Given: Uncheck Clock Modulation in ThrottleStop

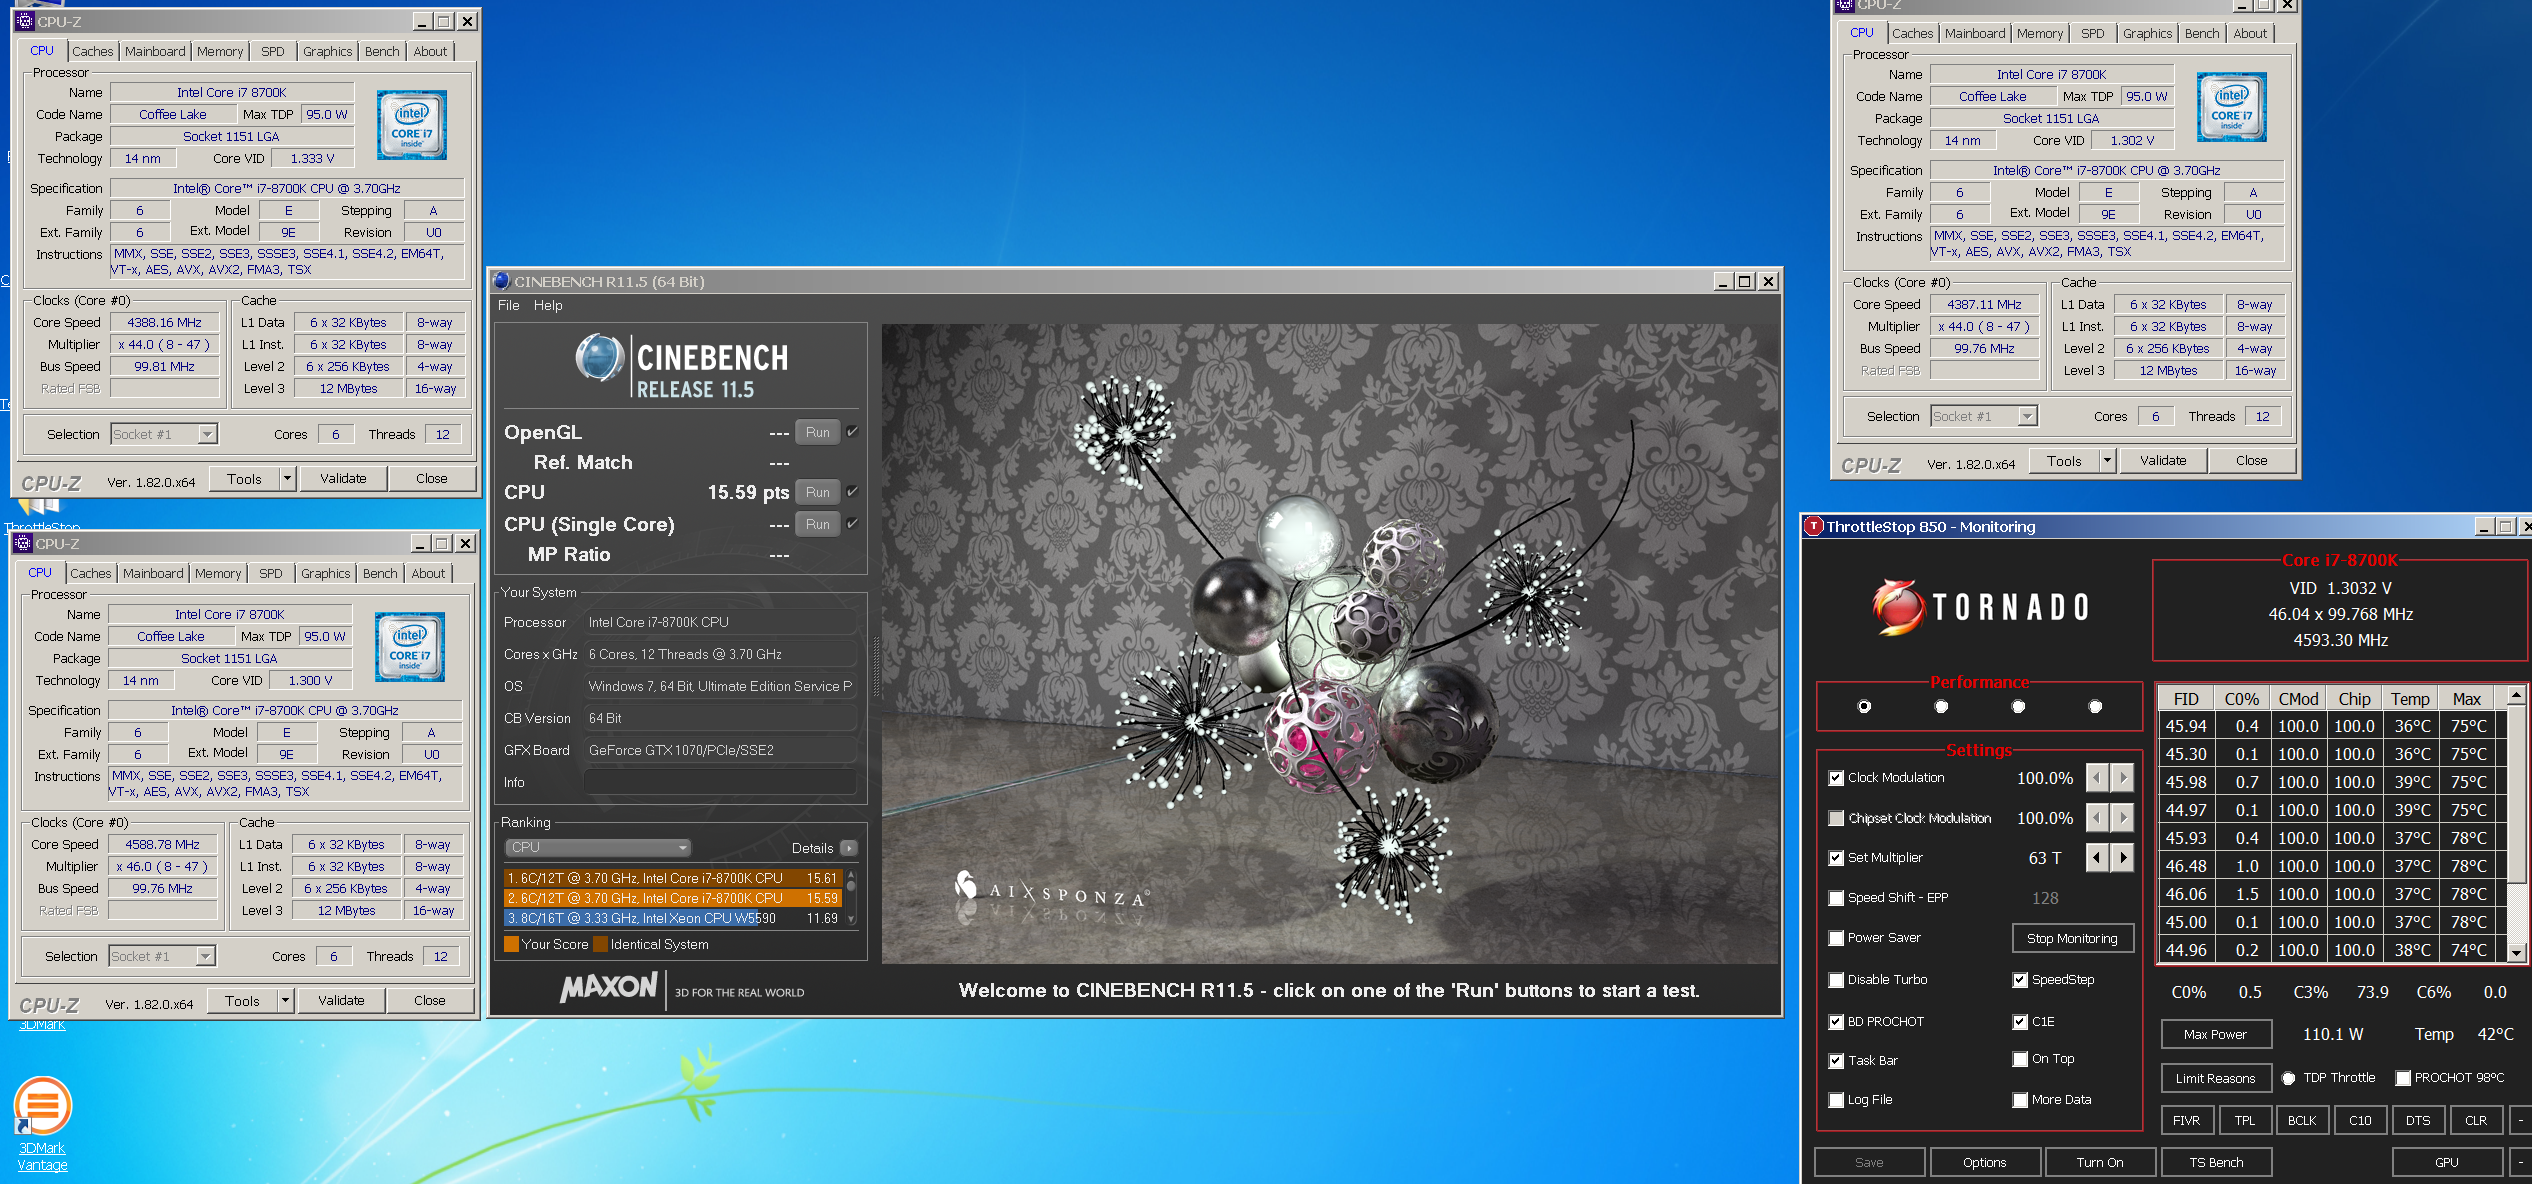Looking at the screenshot, I should pos(1836,778).
